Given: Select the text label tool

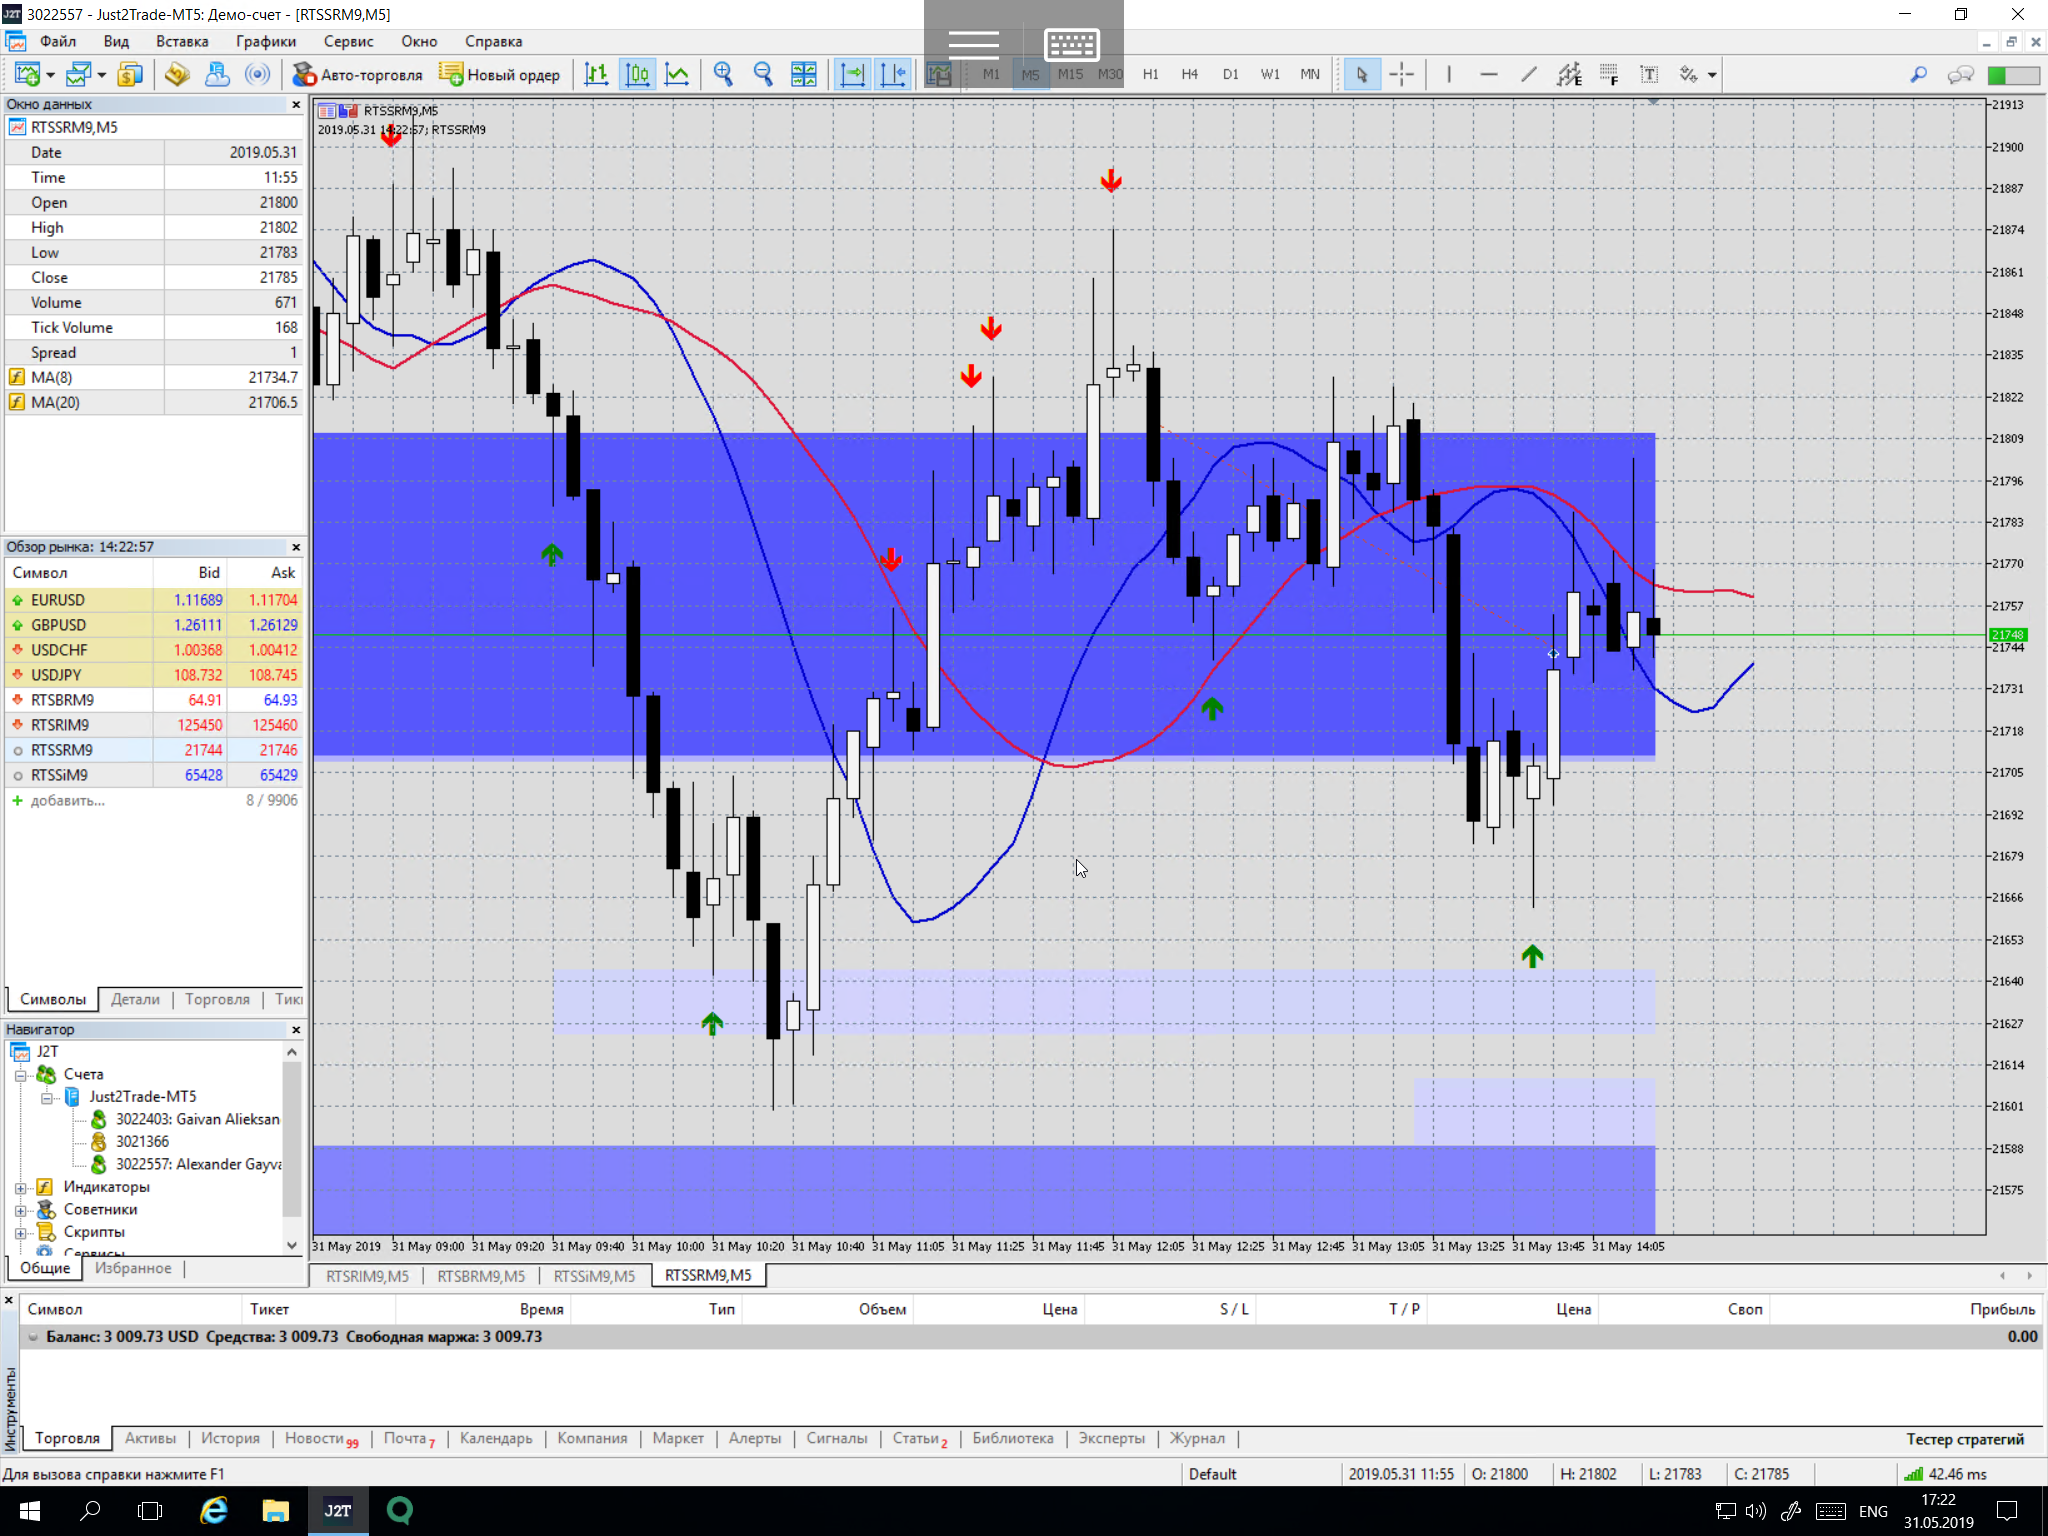Looking at the screenshot, I should point(1649,74).
